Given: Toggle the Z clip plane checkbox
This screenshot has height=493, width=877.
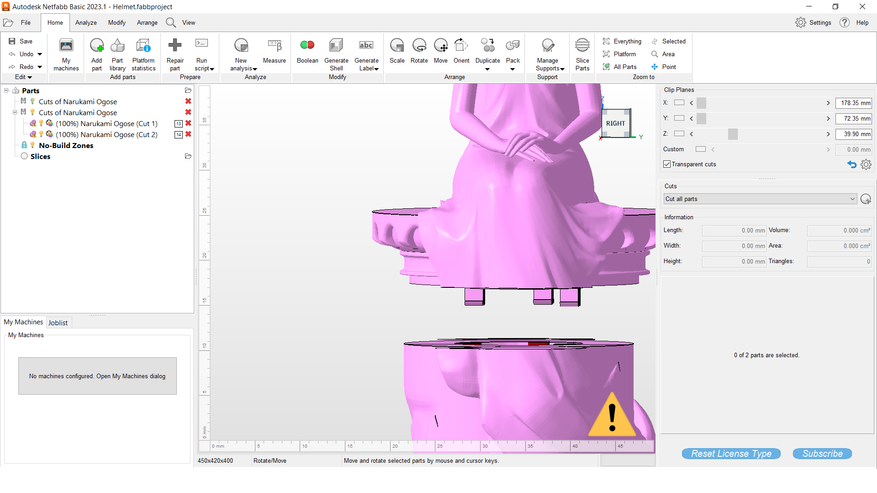Looking at the screenshot, I should pos(680,134).
